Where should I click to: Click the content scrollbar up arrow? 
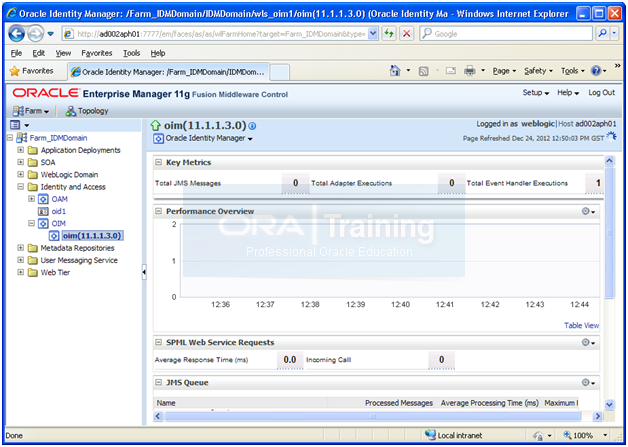(x=609, y=161)
